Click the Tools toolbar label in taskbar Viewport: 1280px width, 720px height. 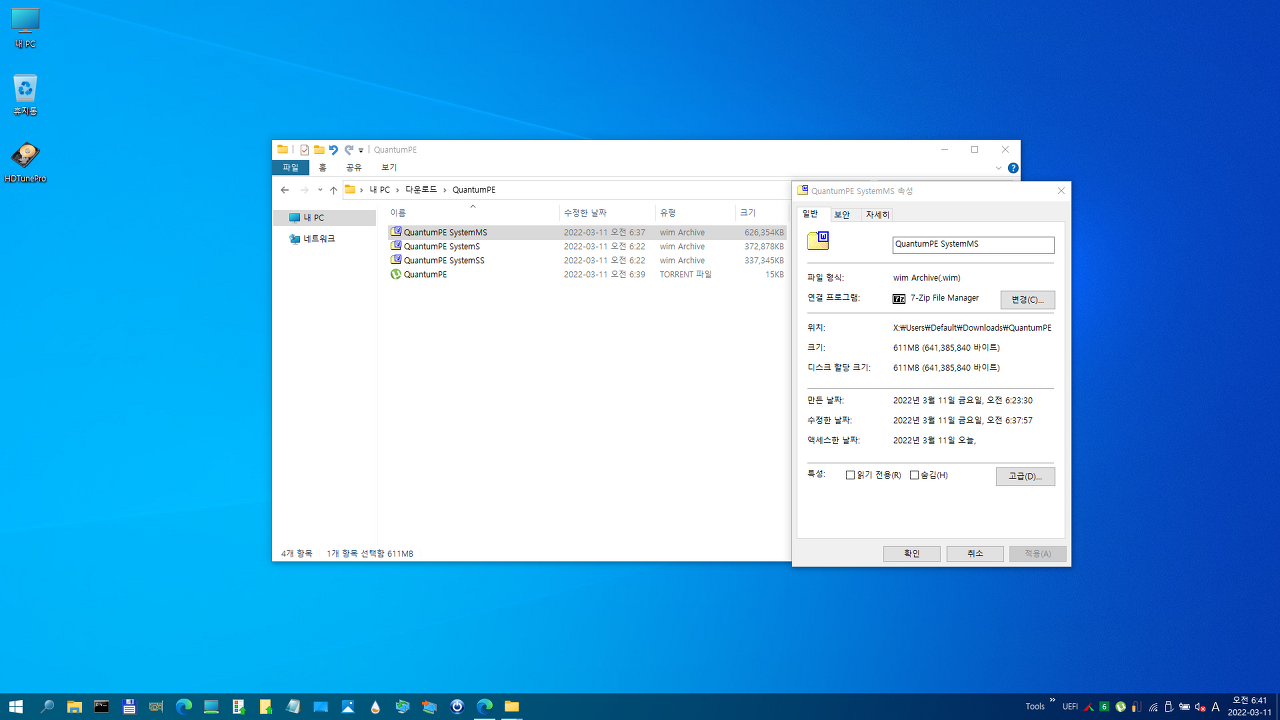(1035, 706)
